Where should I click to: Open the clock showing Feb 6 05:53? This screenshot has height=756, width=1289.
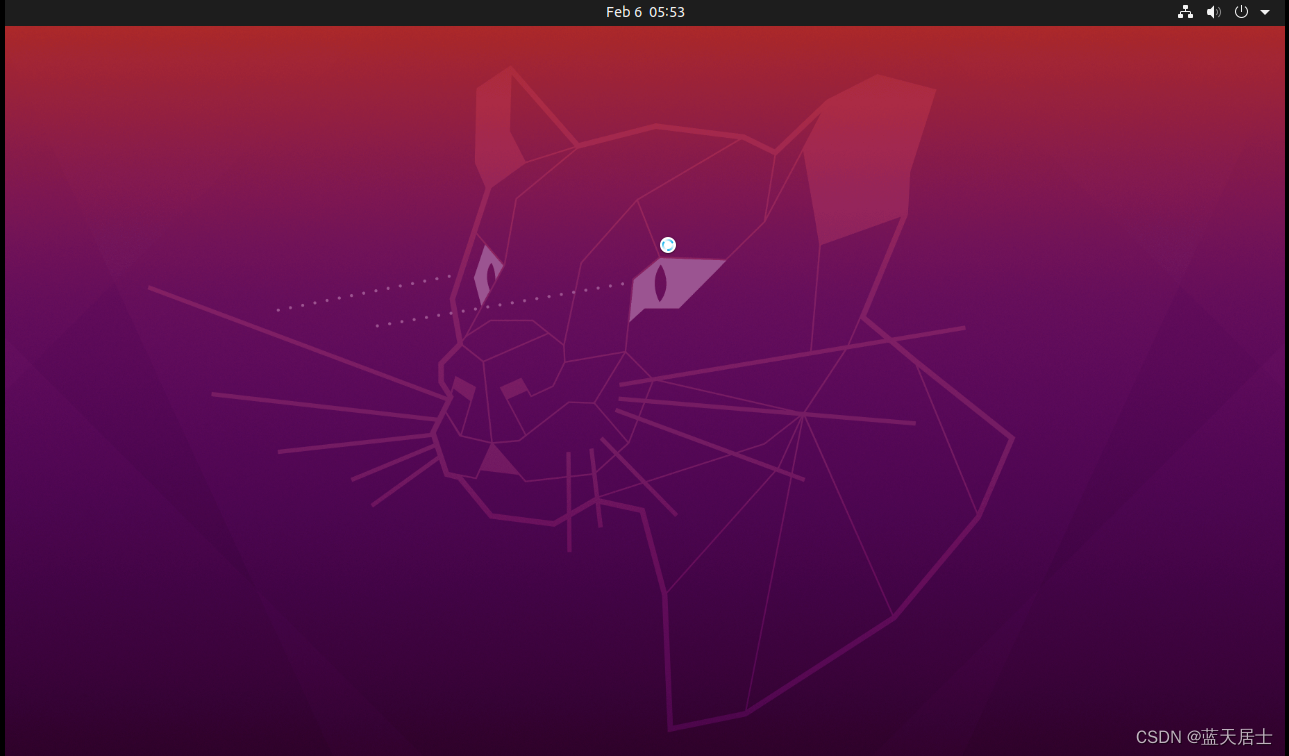click(645, 12)
